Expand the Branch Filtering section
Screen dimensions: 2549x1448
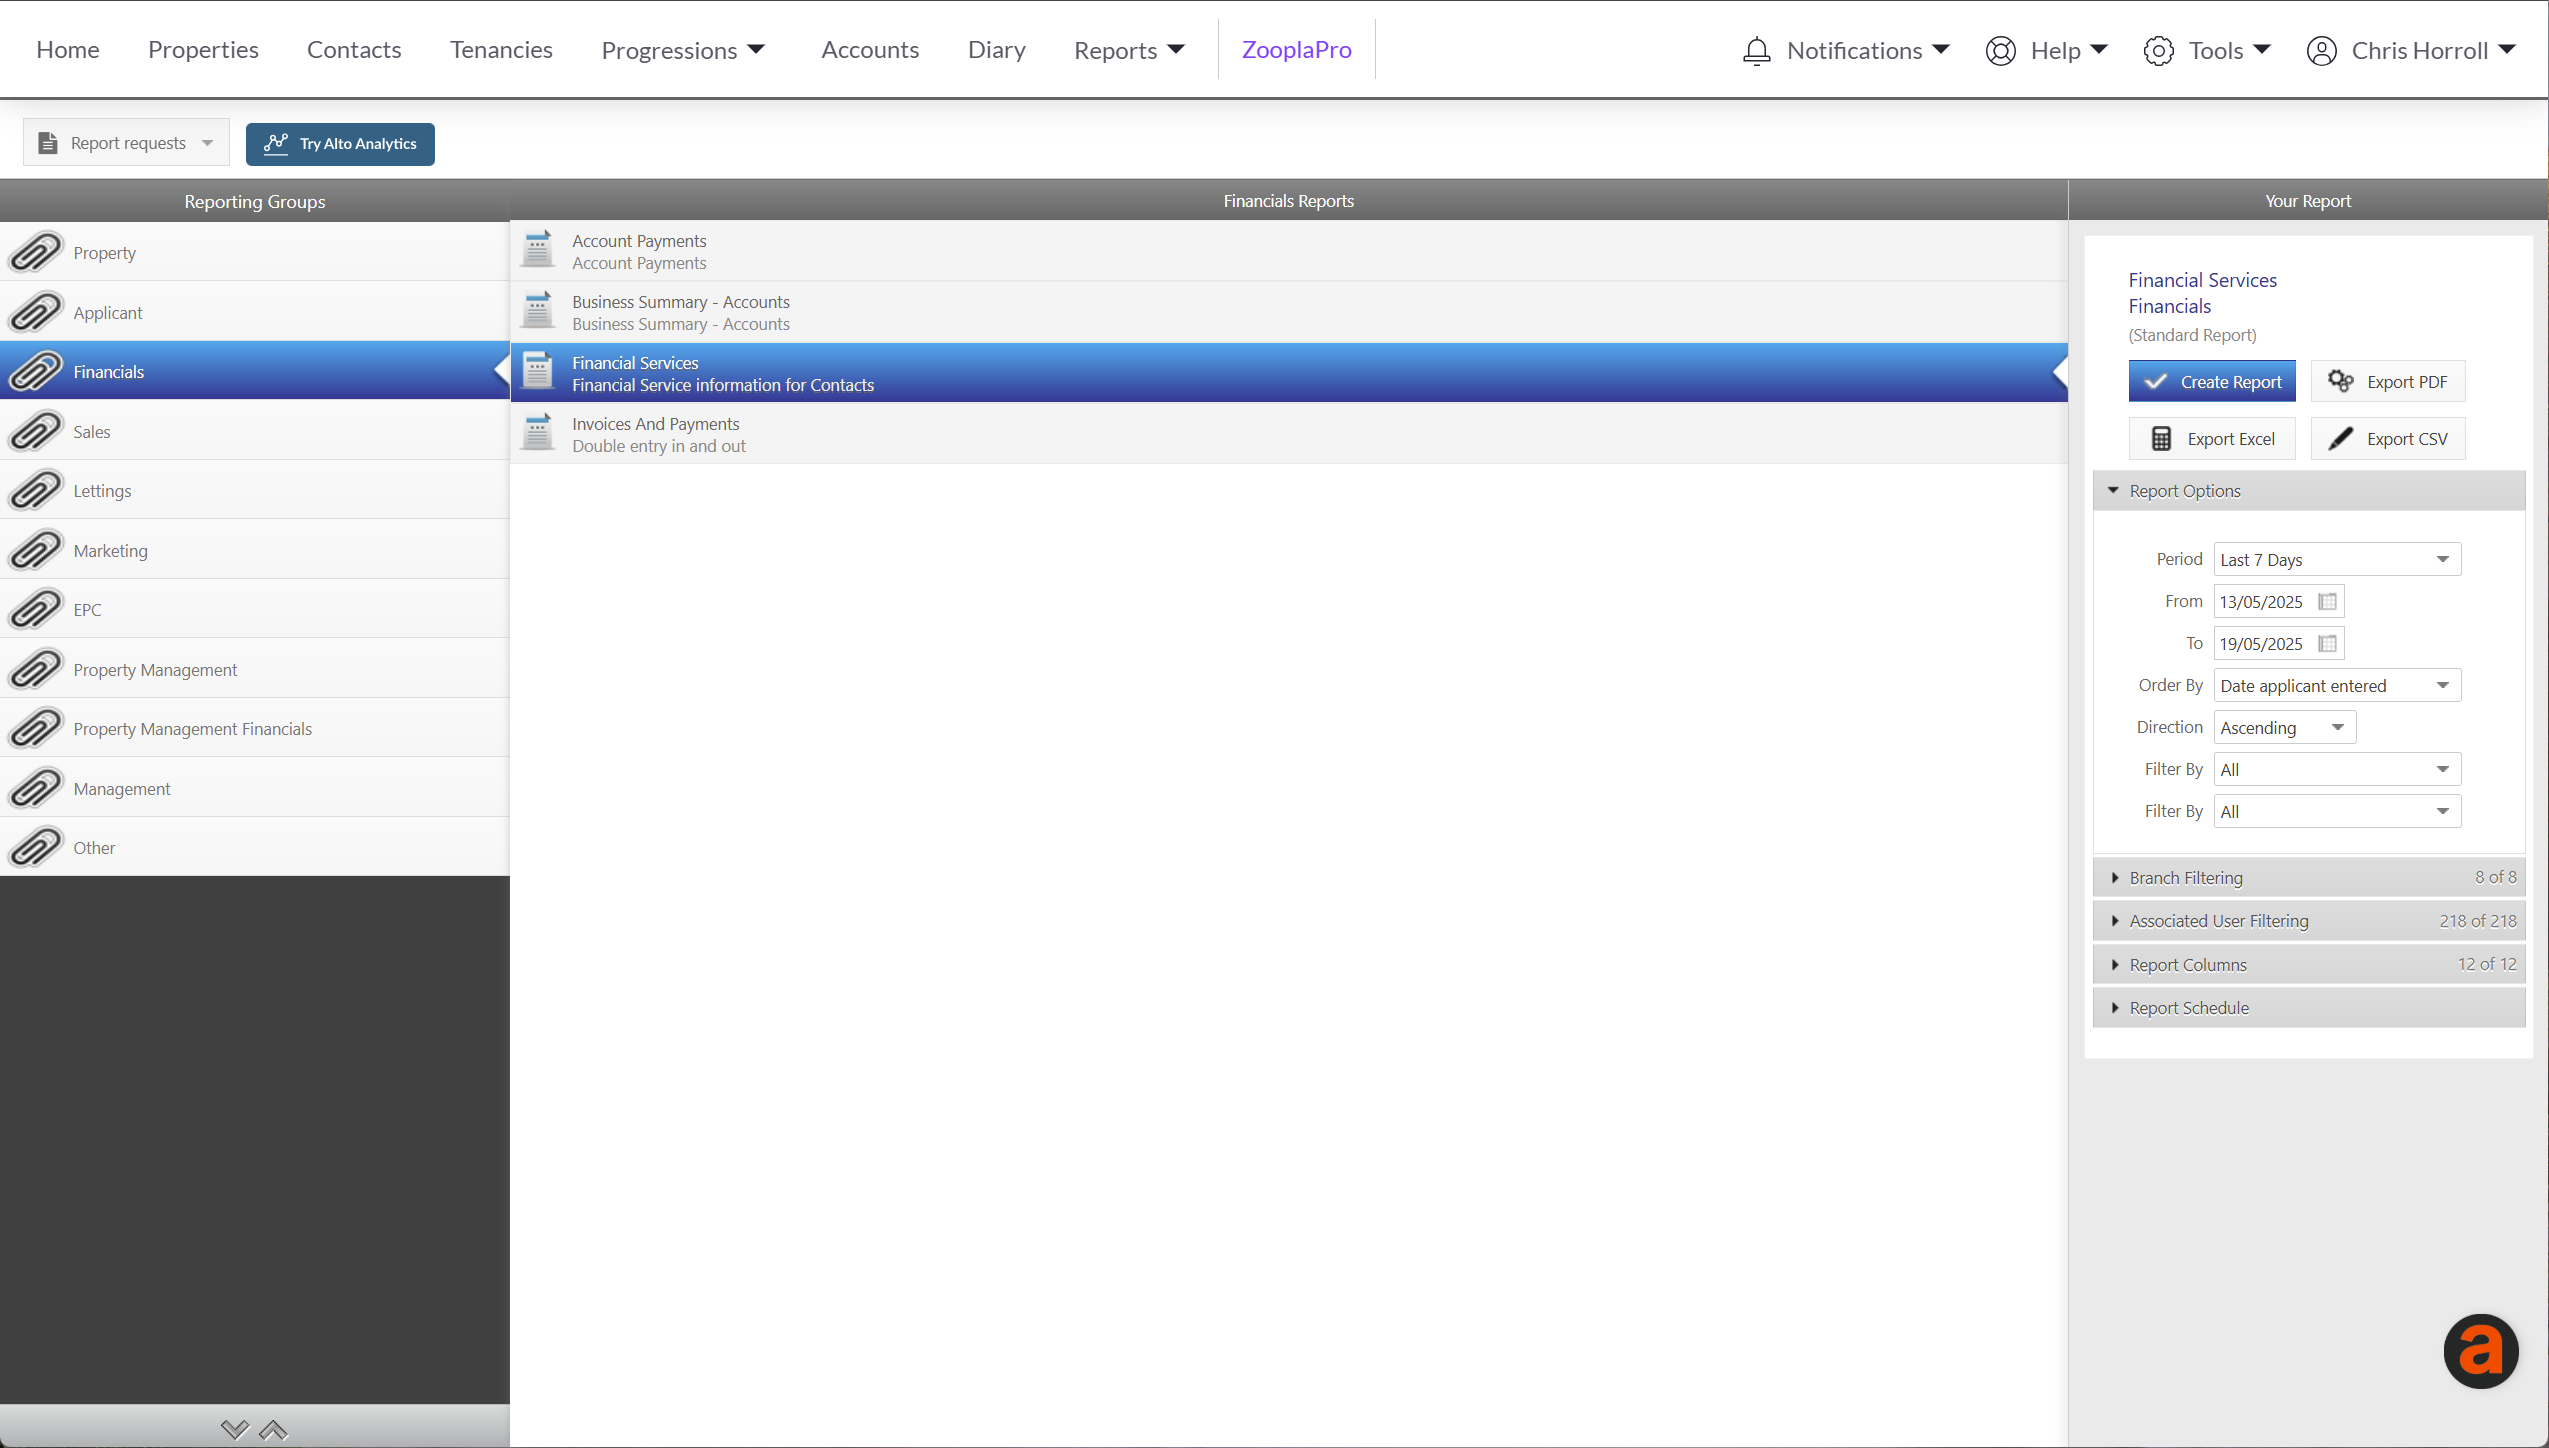[2186, 878]
